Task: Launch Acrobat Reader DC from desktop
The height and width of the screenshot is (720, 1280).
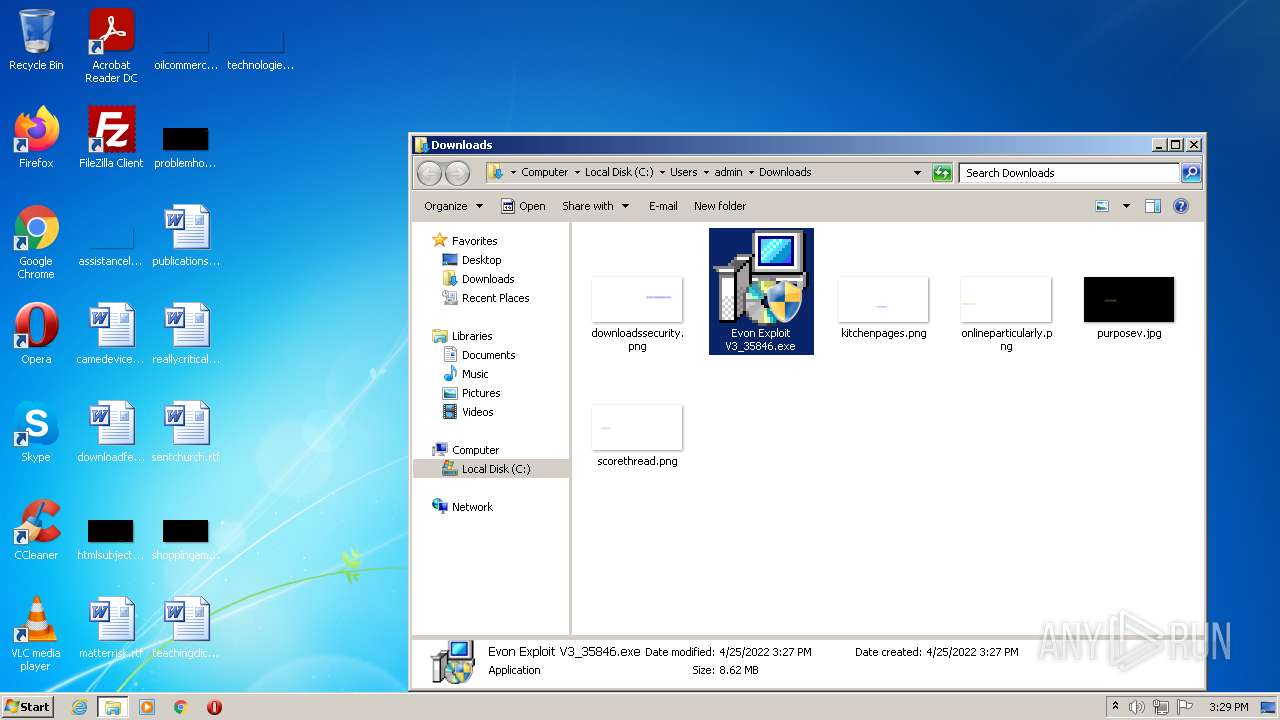Action: coord(111,47)
